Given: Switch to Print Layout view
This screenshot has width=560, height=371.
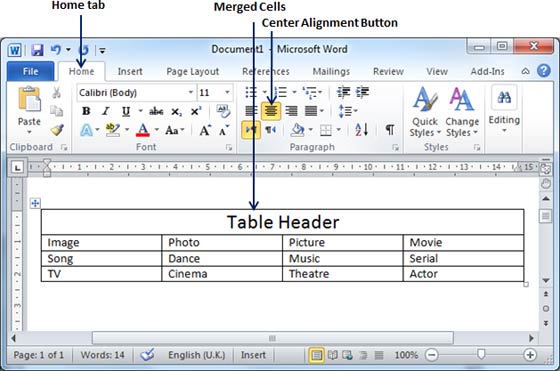Looking at the screenshot, I should [316, 355].
